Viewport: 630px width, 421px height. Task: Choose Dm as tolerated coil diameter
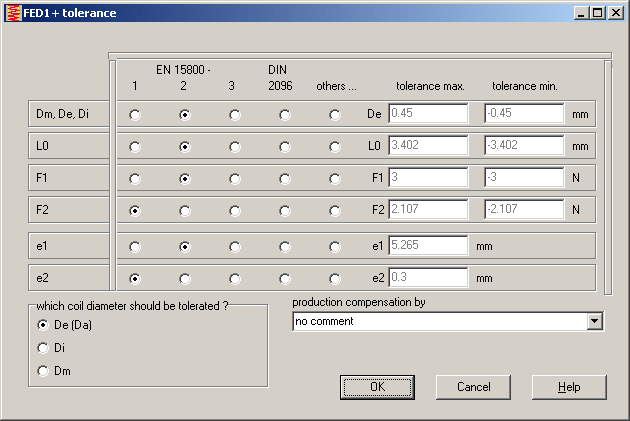[x=43, y=371]
